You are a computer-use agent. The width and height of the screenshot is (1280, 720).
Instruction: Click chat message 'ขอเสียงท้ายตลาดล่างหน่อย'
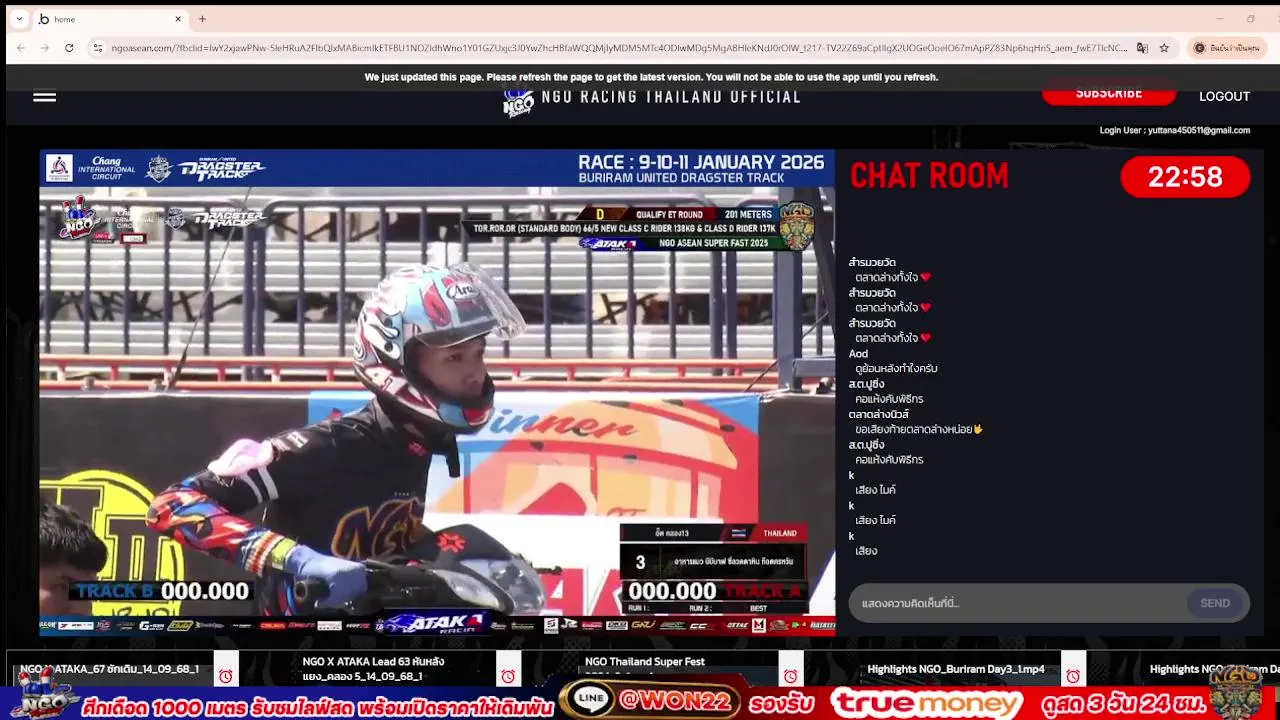click(919, 429)
